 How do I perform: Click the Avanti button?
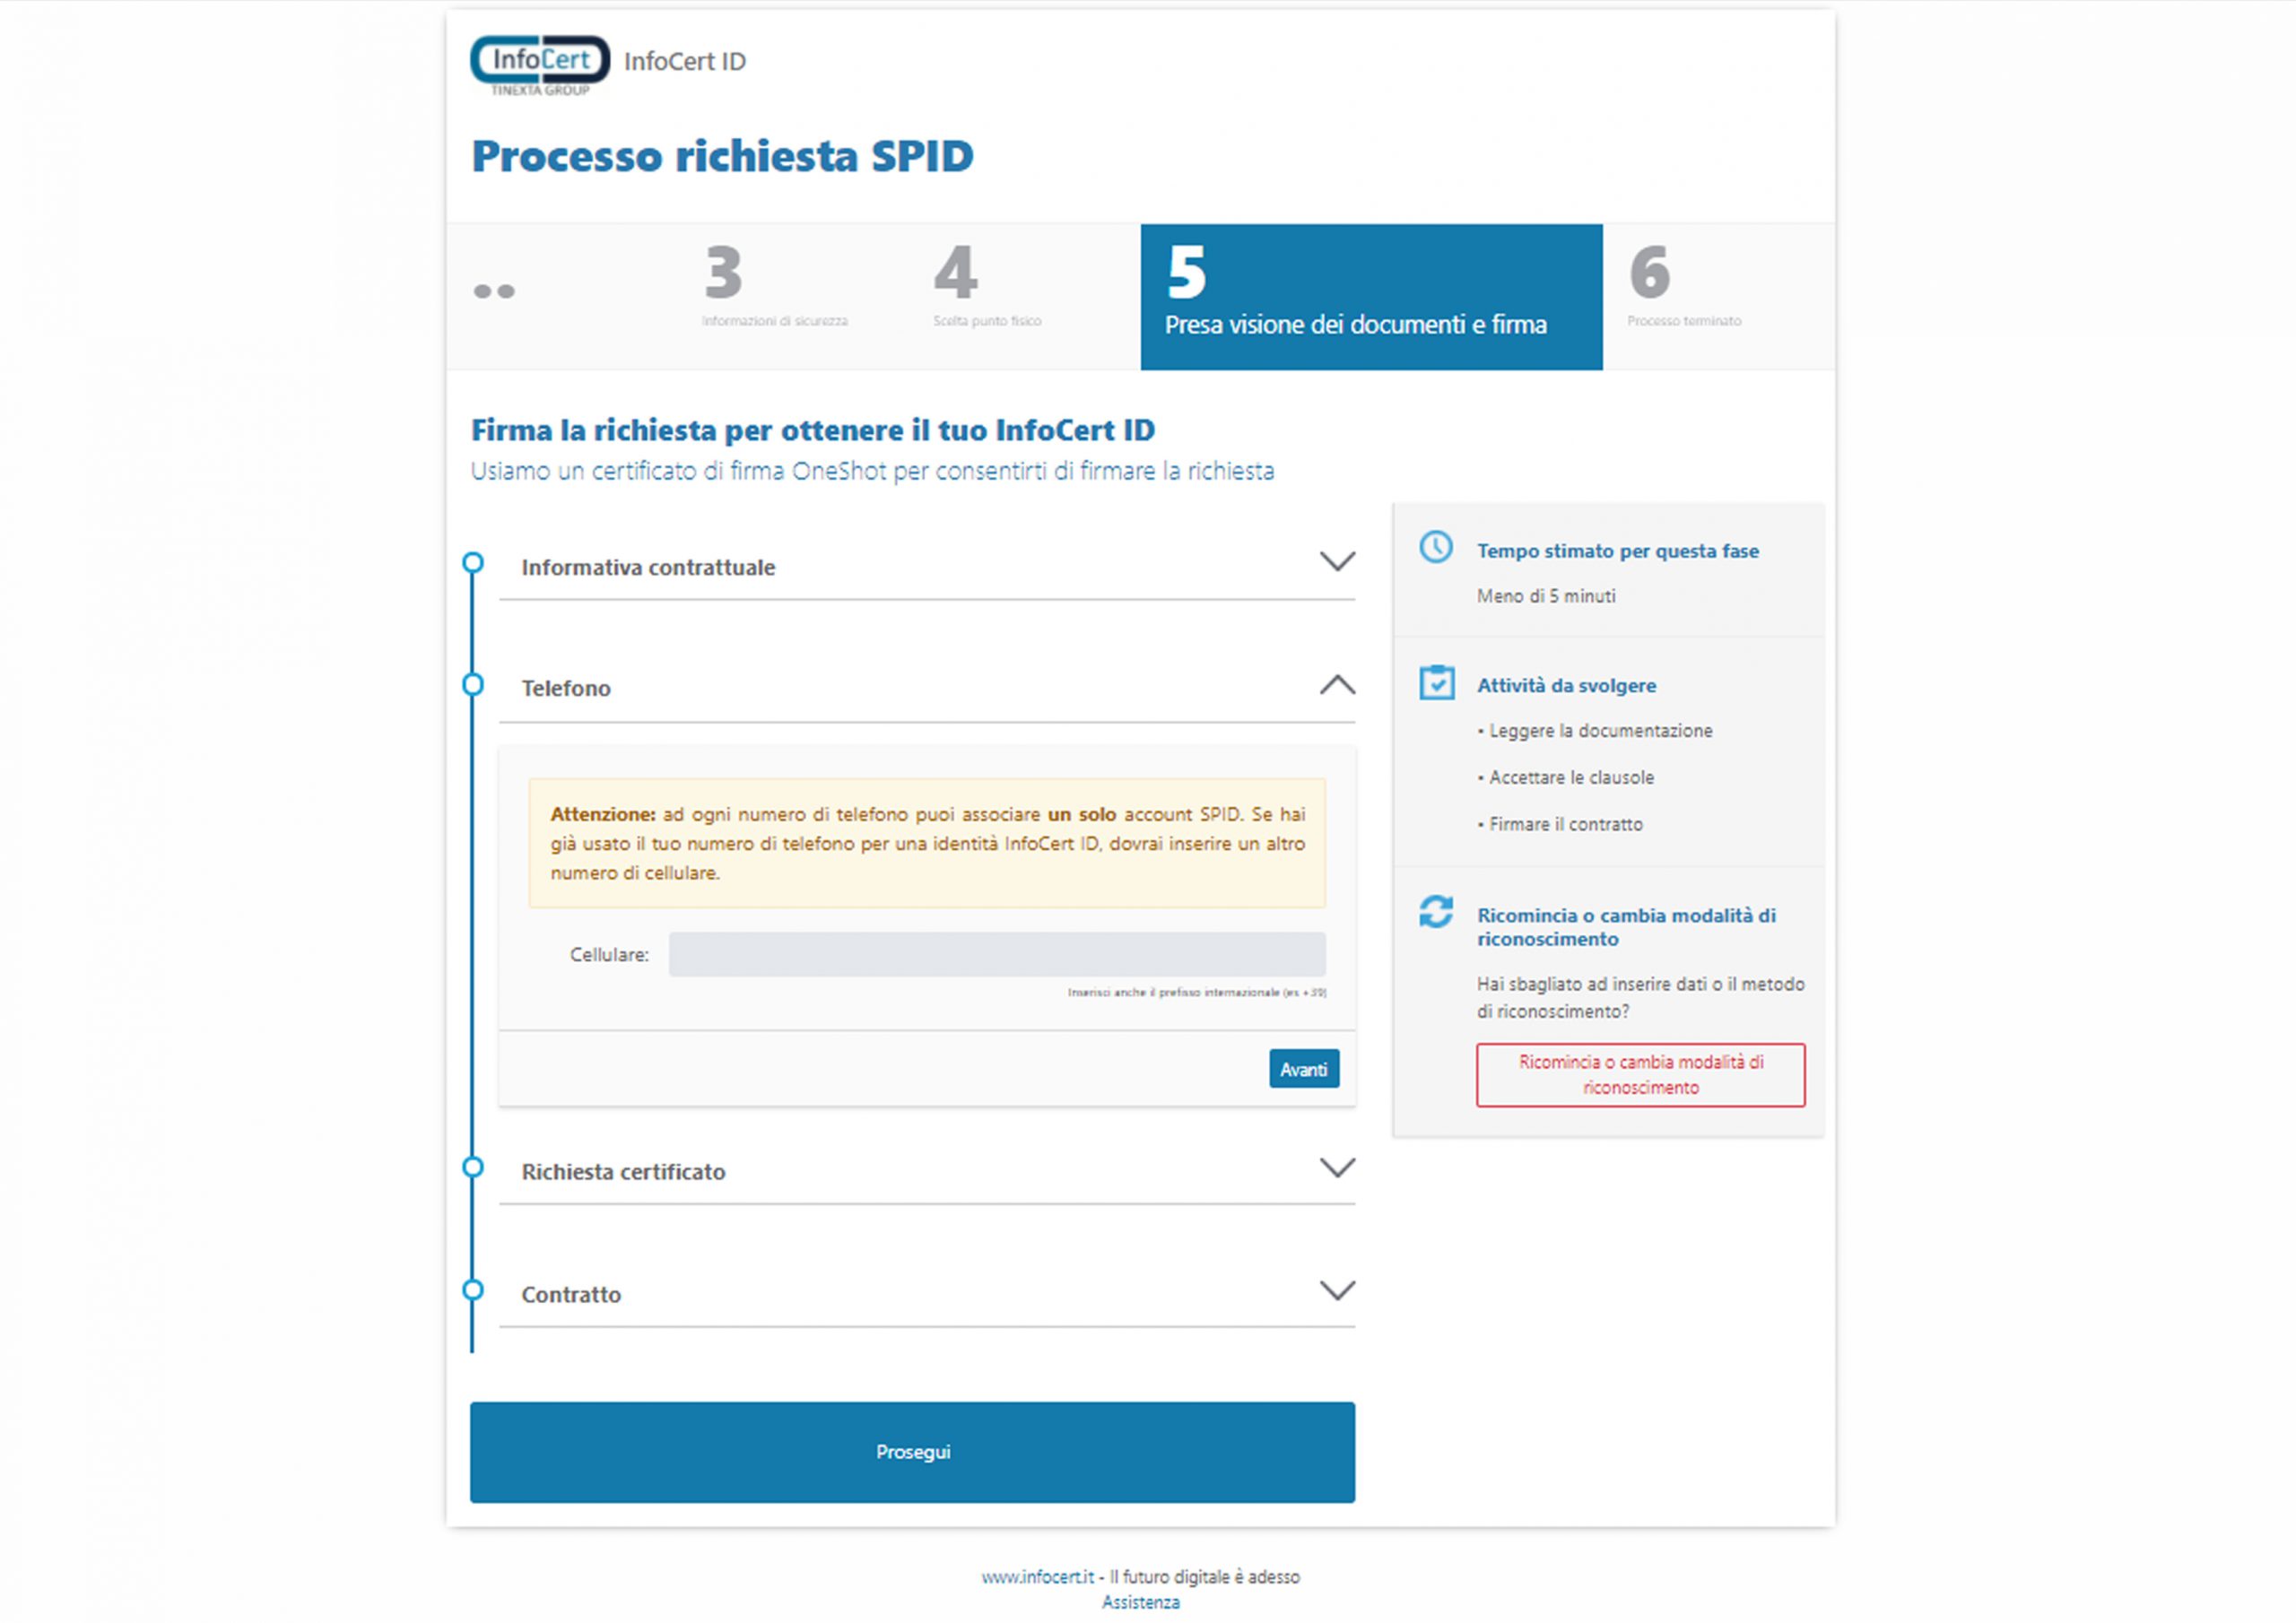point(1304,1069)
